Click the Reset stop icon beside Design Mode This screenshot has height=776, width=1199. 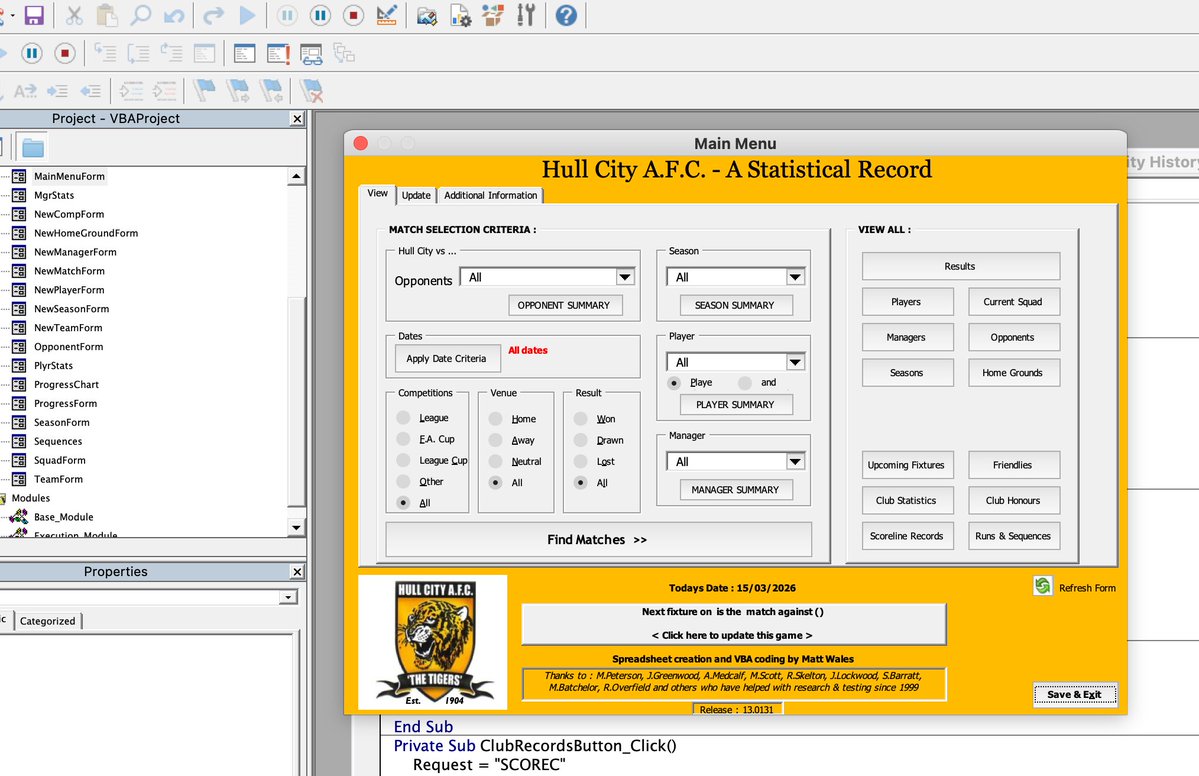(x=353, y=15)
